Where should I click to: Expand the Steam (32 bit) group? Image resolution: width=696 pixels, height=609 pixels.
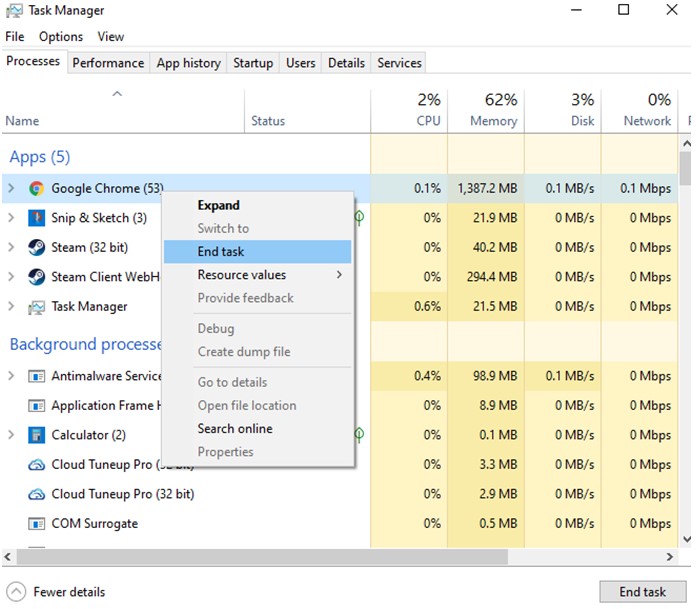(x=11, y=247)
